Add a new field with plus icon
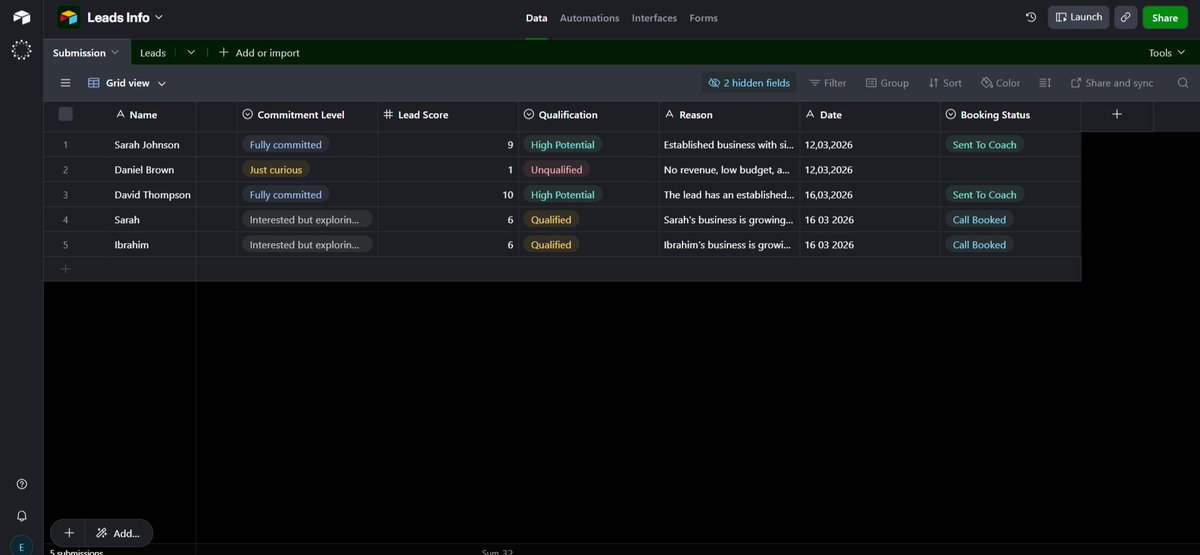Image resolution: width=1200 pixels, height=555 pixels. pos(1117,114)
